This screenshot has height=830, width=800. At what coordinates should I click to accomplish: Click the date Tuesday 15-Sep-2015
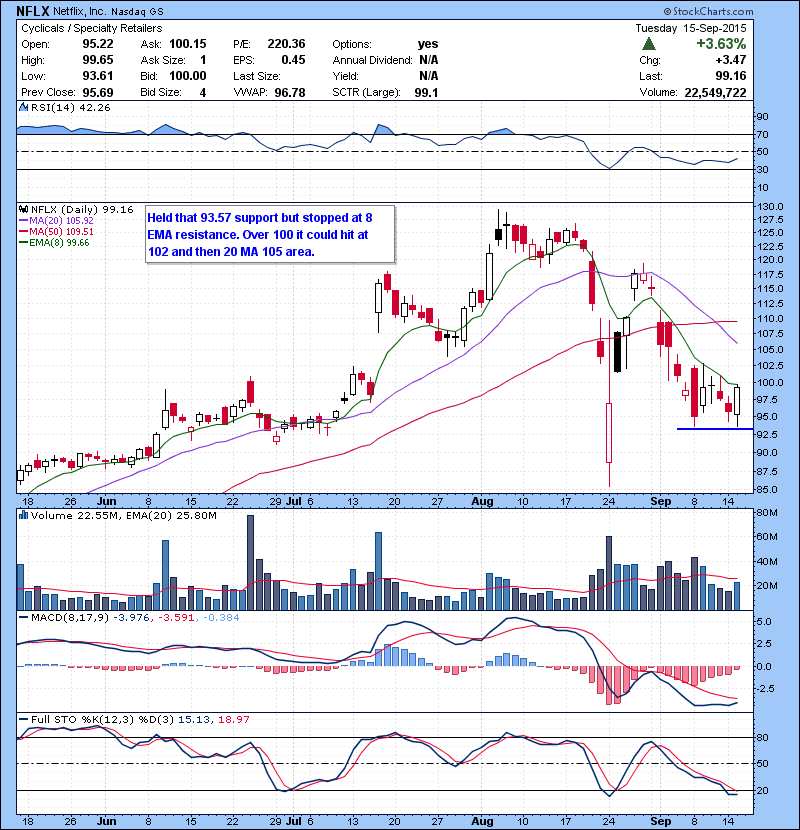pos(691,28)
